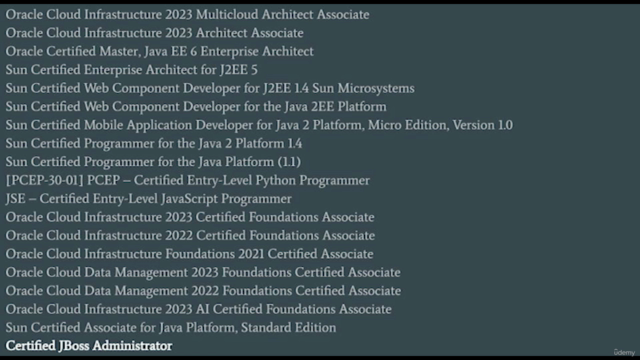The width and height of the screenshot is (640, 360).
Task: Click 'Sun Certified Associate for Java Platform, Standard Edition'
Action: [171, 327]
